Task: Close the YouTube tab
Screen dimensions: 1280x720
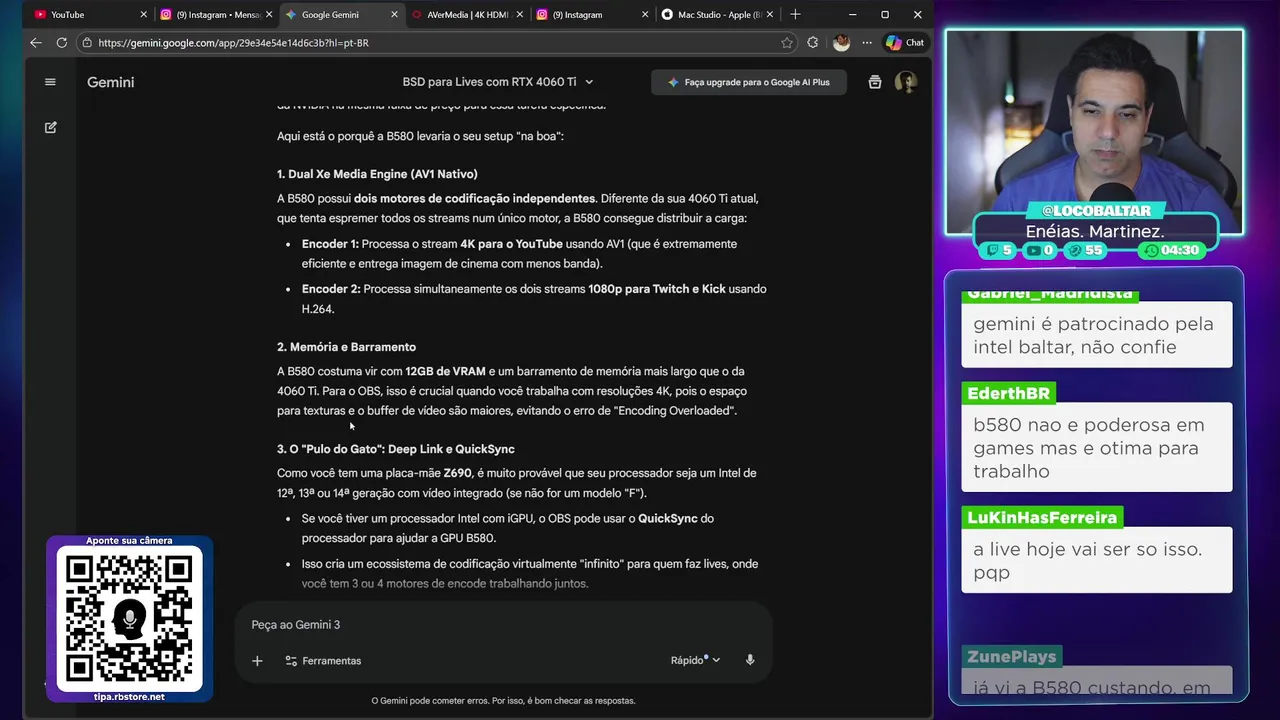Action: pyautogui.click(x=143, y=15)
